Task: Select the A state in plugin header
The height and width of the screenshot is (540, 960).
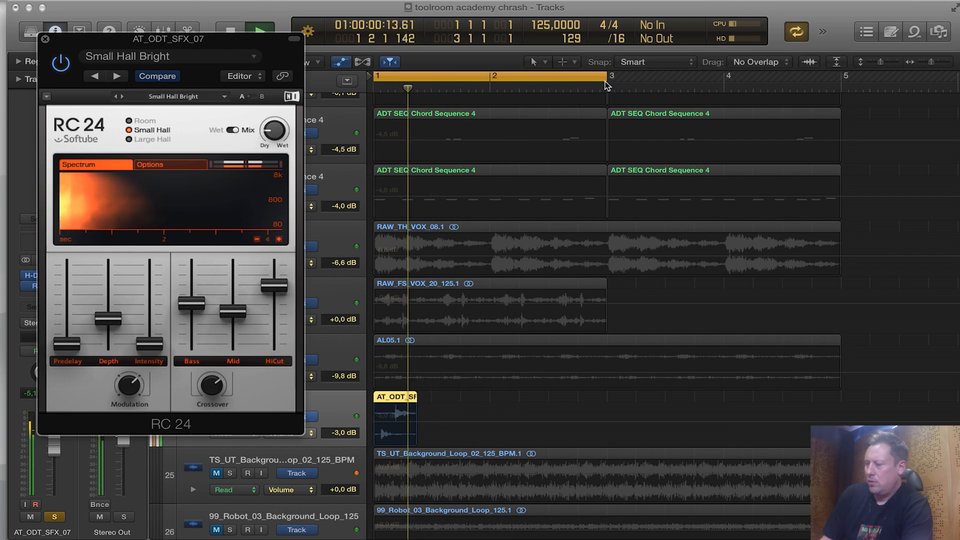Action: 242,97
